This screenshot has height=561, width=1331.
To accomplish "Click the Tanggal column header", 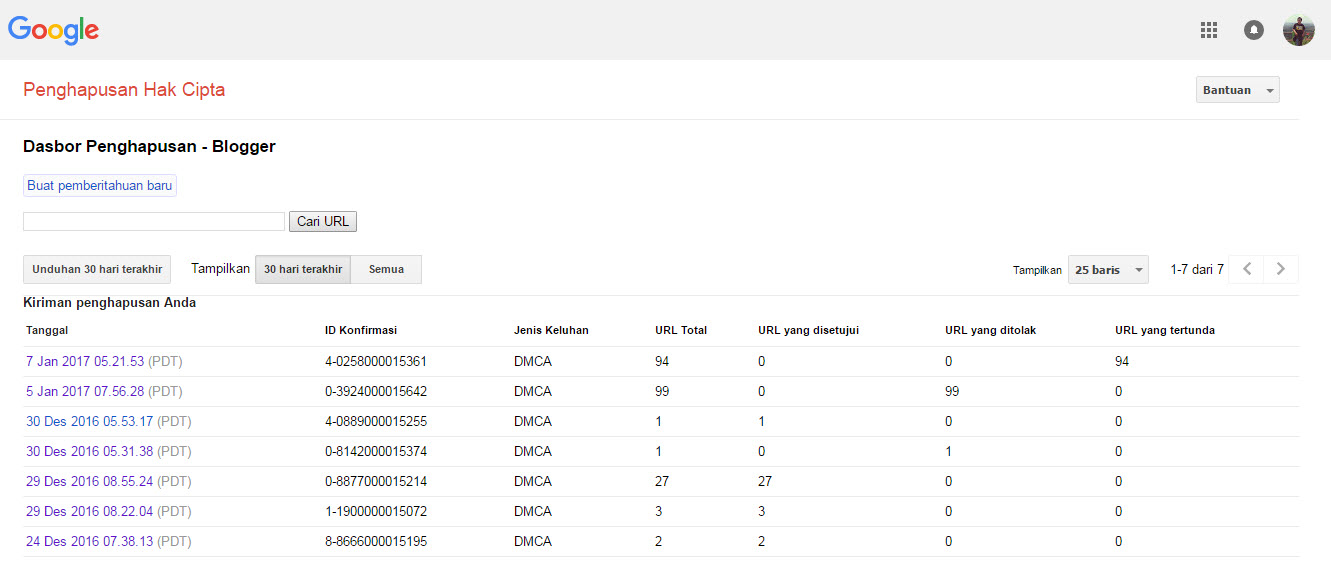I will 47,330.
